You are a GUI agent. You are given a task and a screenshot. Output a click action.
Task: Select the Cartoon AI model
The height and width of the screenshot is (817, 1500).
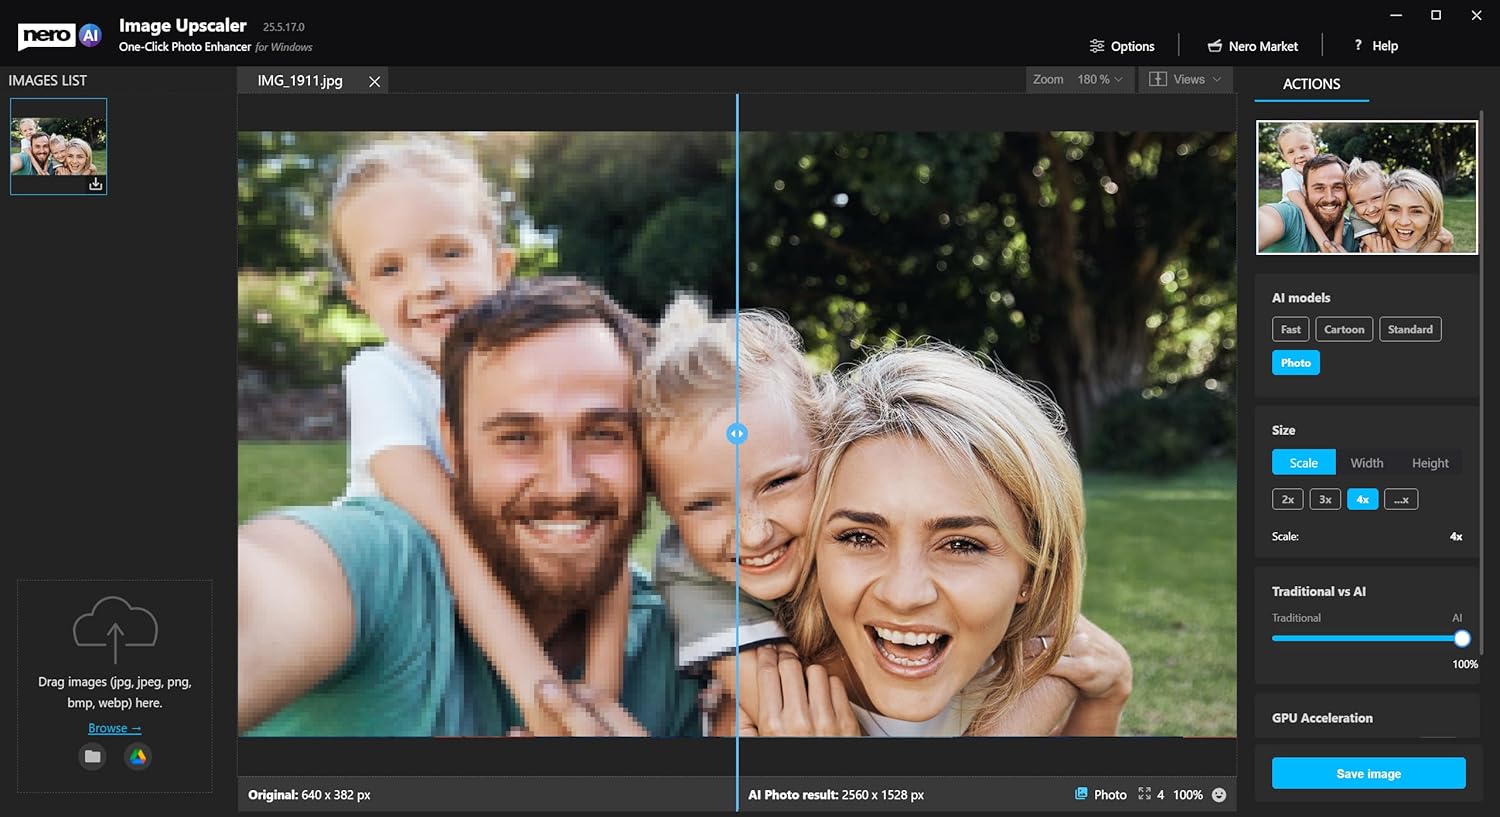[x=1343, y=329]
